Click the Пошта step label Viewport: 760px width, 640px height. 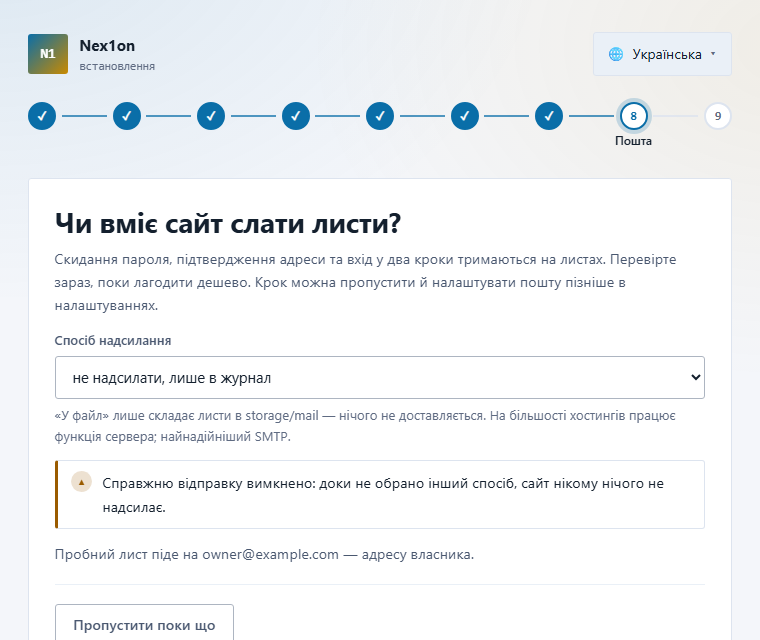(633, 141)
